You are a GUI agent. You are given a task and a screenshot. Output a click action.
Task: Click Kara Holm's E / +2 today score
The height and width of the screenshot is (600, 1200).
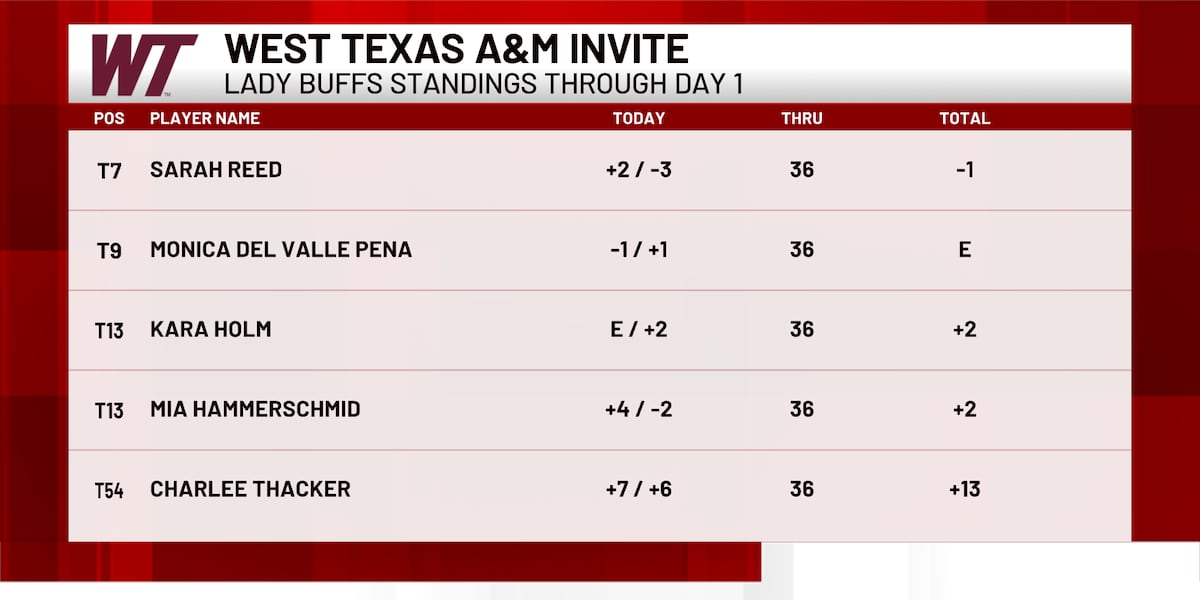[x=638, y=330]
